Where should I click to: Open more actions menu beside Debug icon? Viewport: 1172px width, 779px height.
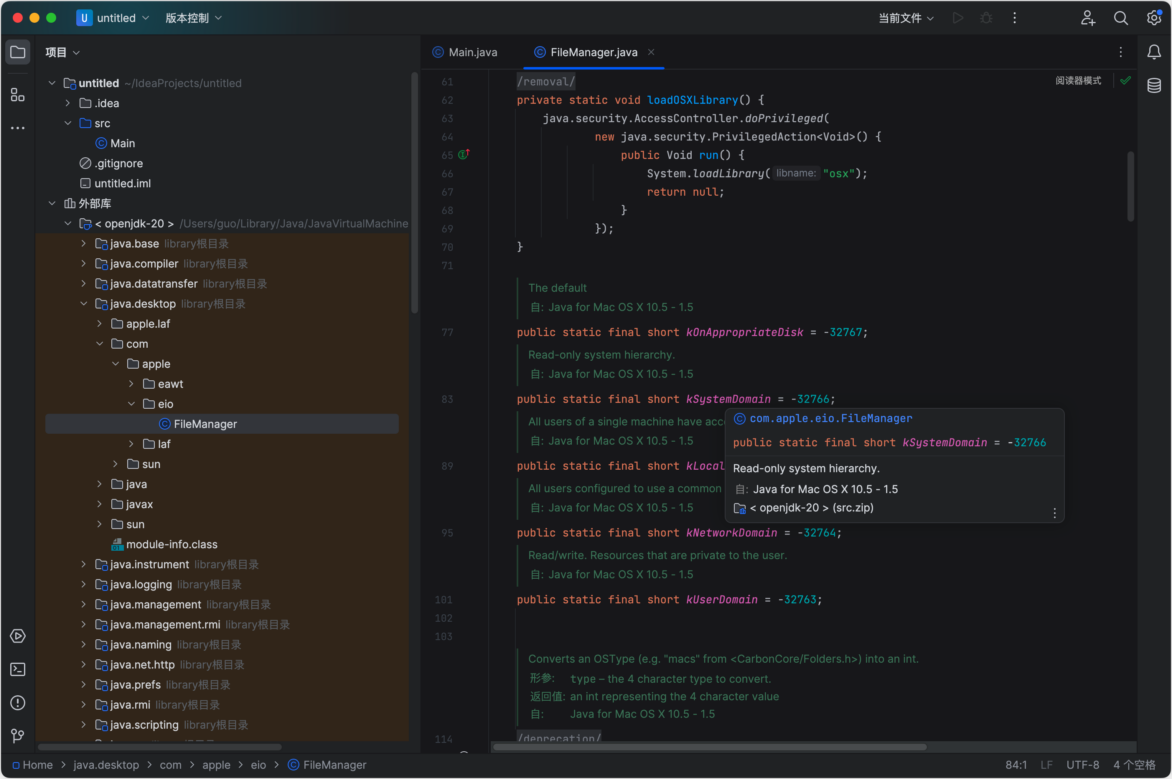coord(1014,18)
